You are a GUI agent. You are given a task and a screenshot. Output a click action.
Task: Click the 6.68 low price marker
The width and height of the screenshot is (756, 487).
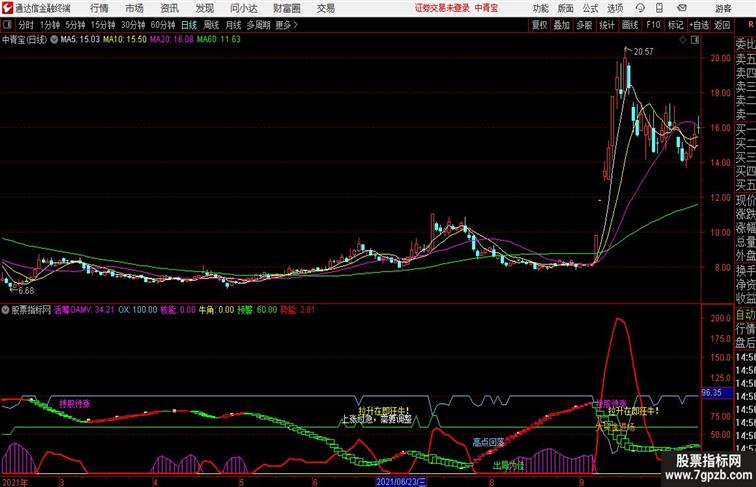click(26, 291)
